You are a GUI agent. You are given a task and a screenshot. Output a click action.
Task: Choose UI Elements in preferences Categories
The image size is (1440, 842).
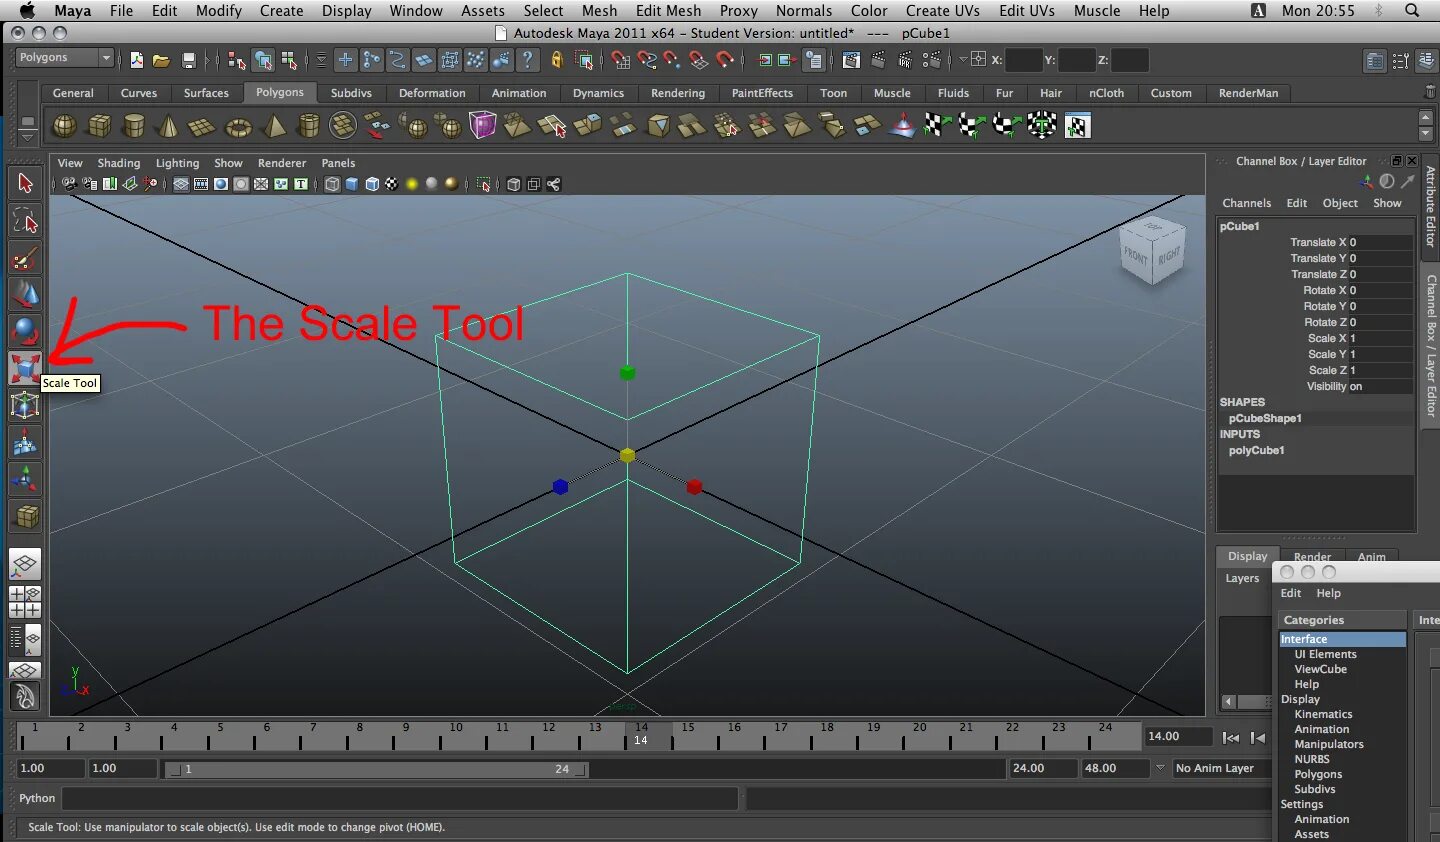pyautogui.click(x=1325, y=654)
